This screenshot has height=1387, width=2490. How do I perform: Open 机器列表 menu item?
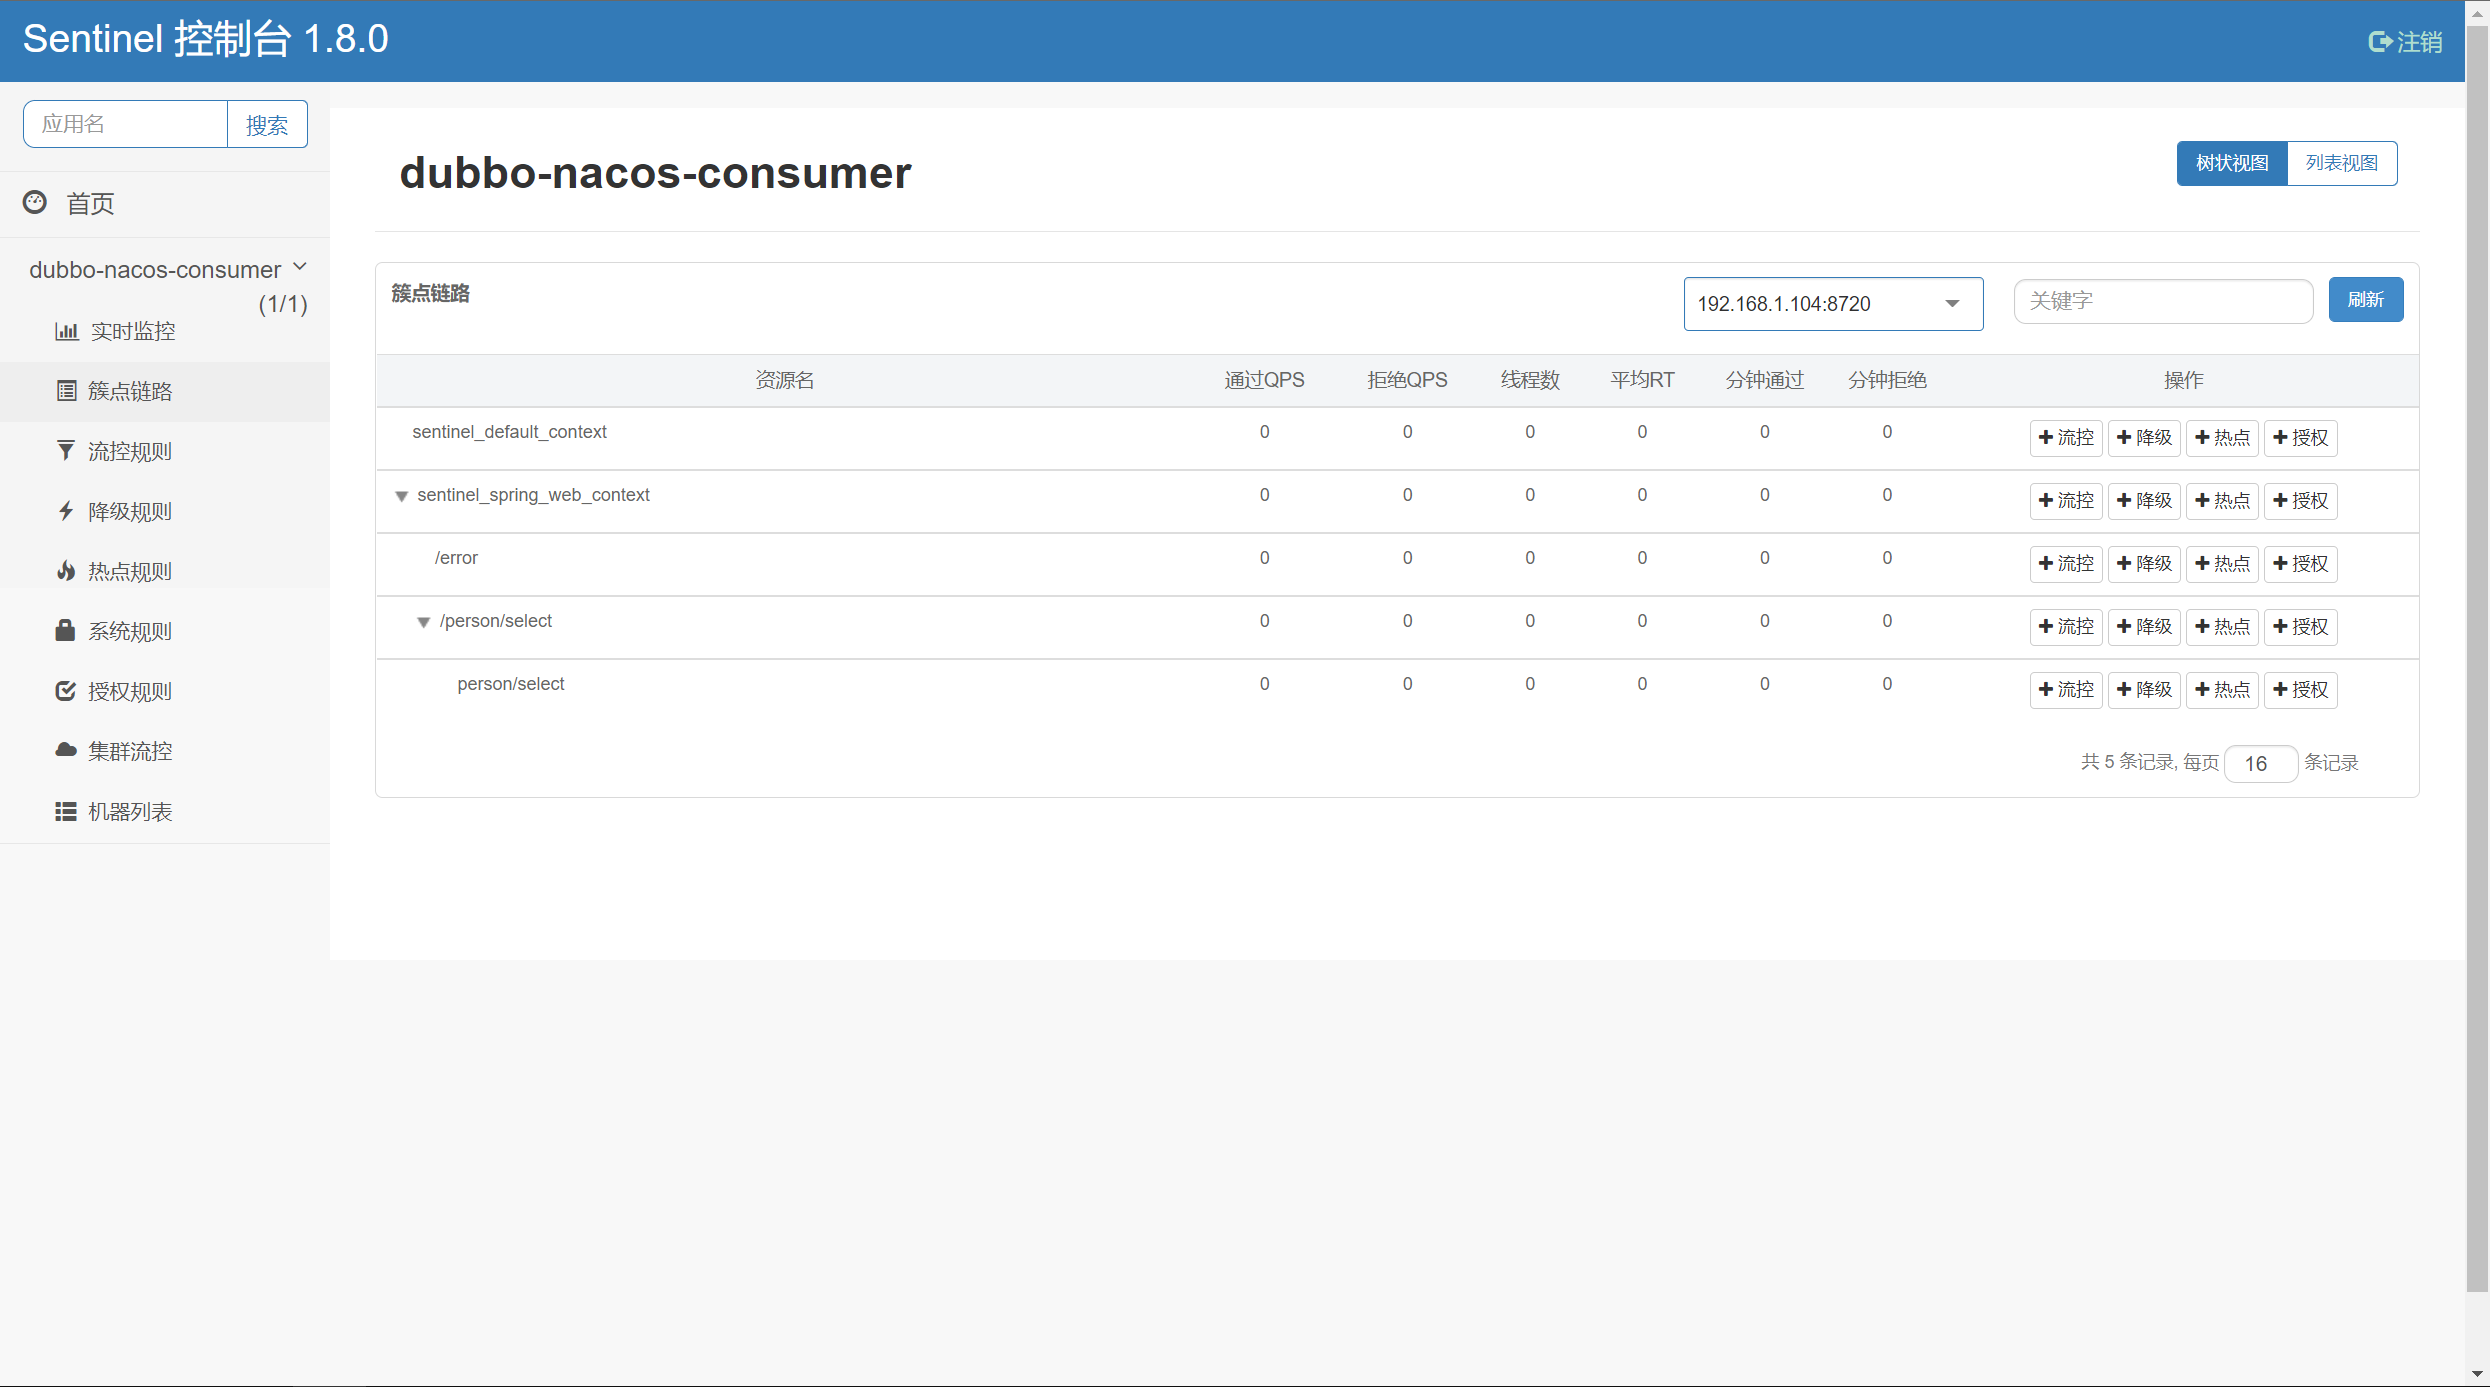[165, 811]
